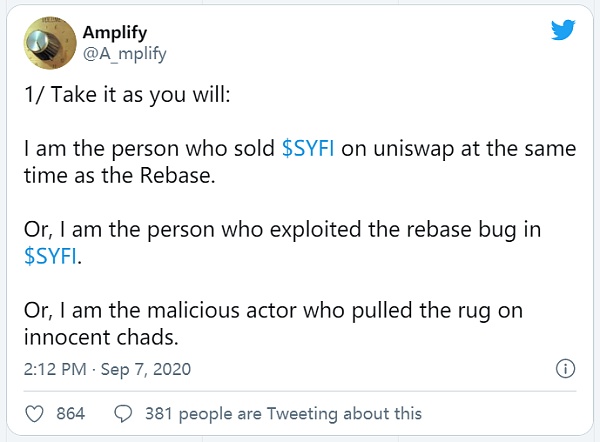
Task: Click the reply speech bubble icon
Action: pos(124,413)
